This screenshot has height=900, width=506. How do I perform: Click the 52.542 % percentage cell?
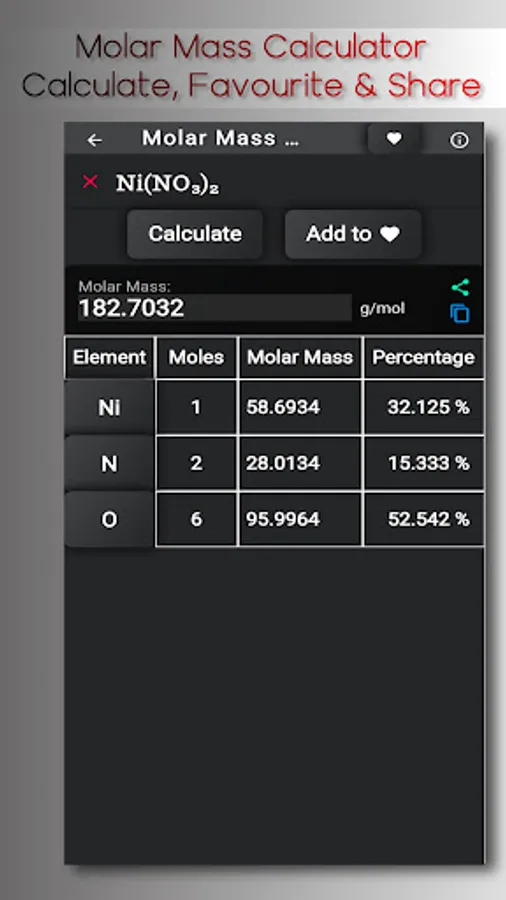423,519
